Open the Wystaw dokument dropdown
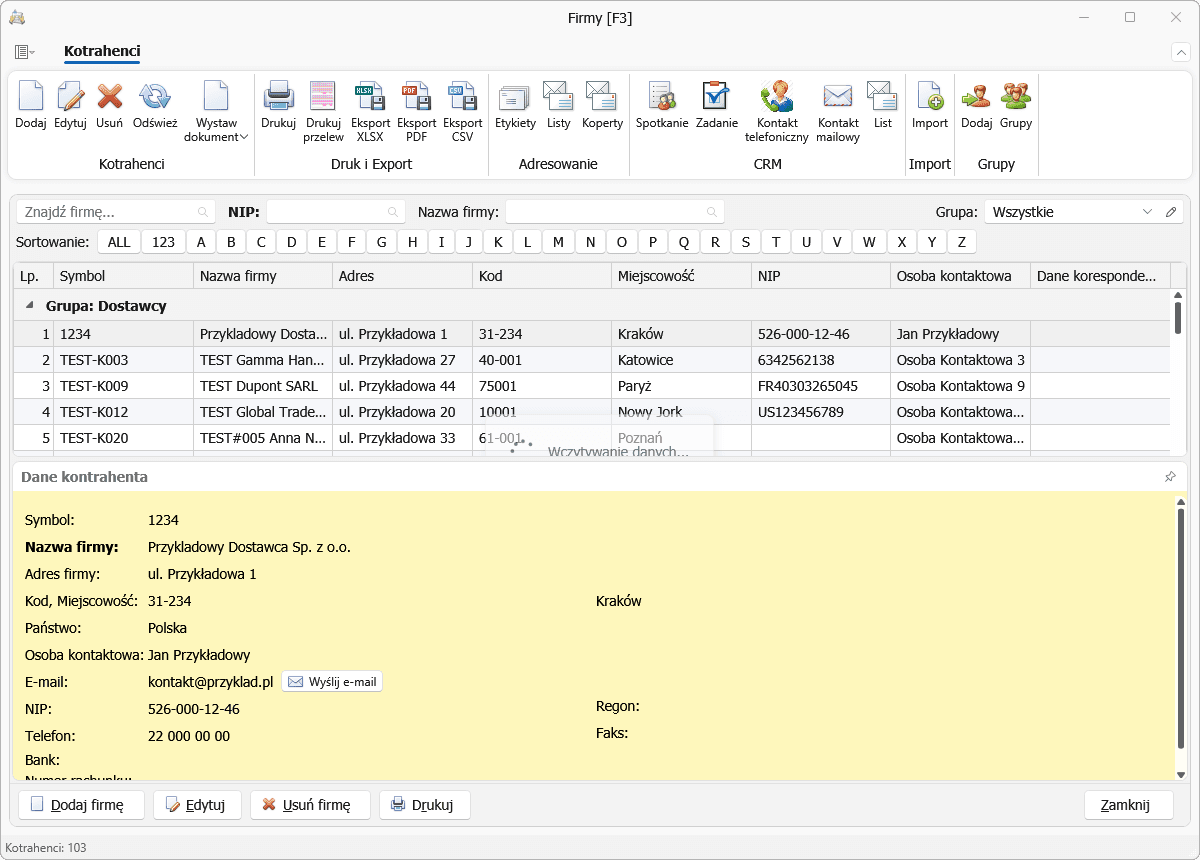This screenshot has width=1200, height=860. click(217, 112)
